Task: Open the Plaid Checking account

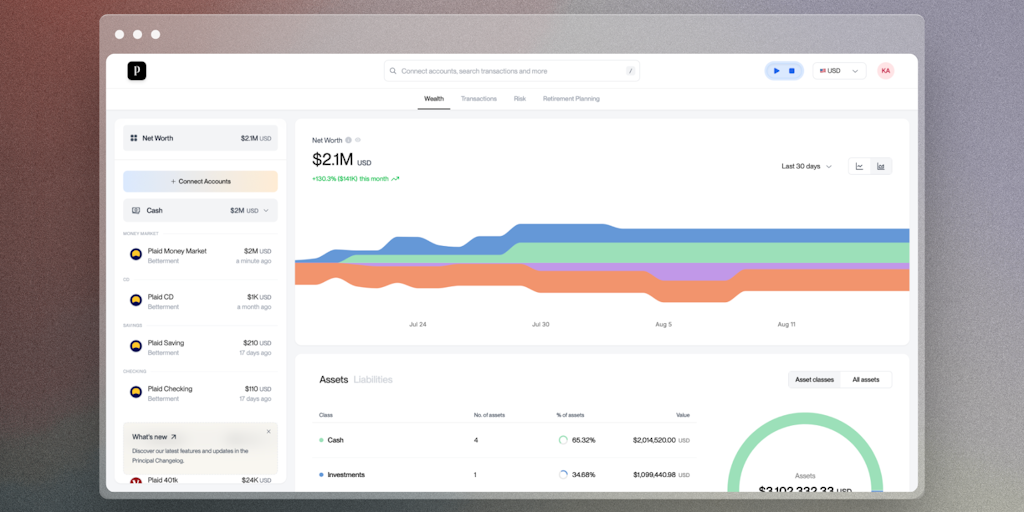Action: point(200,393)
